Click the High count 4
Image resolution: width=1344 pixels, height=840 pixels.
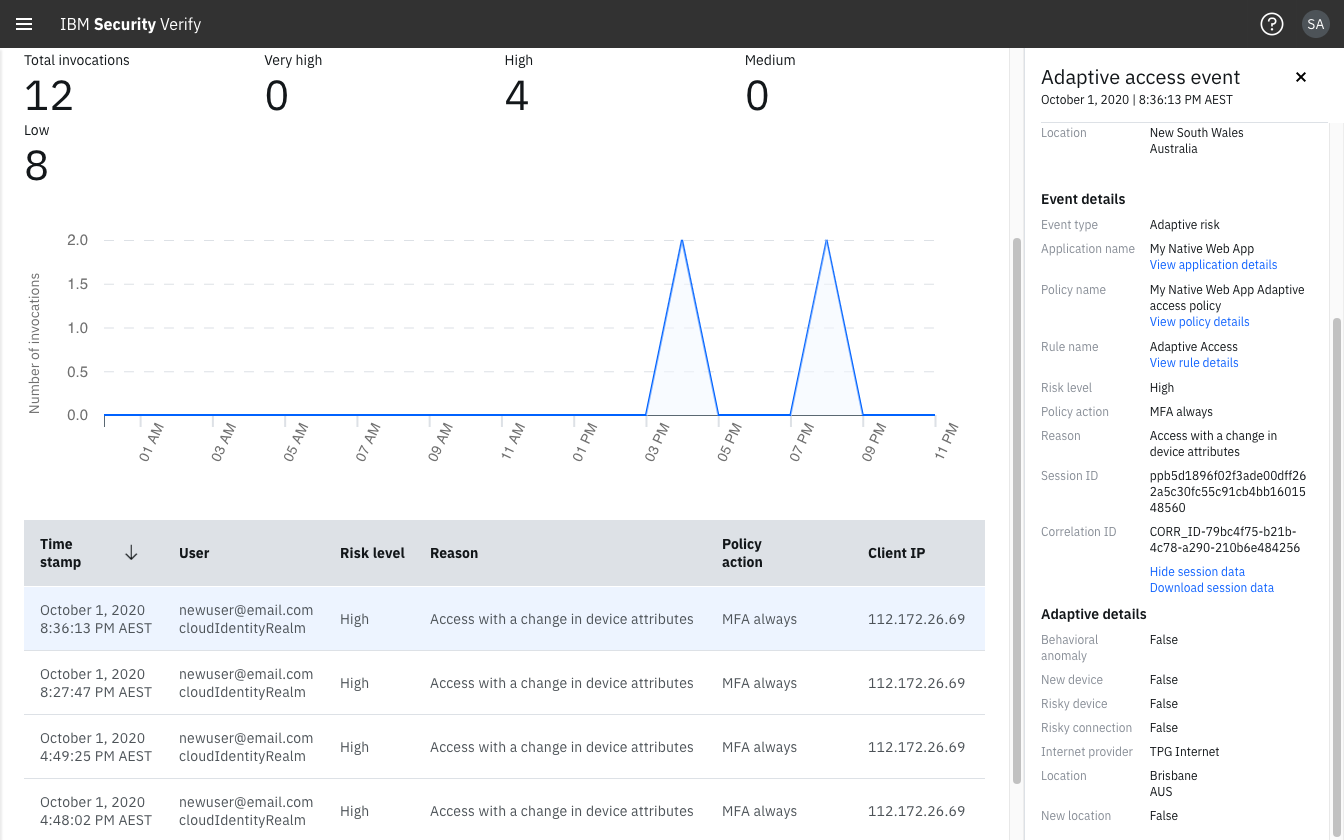coord(517,96)
